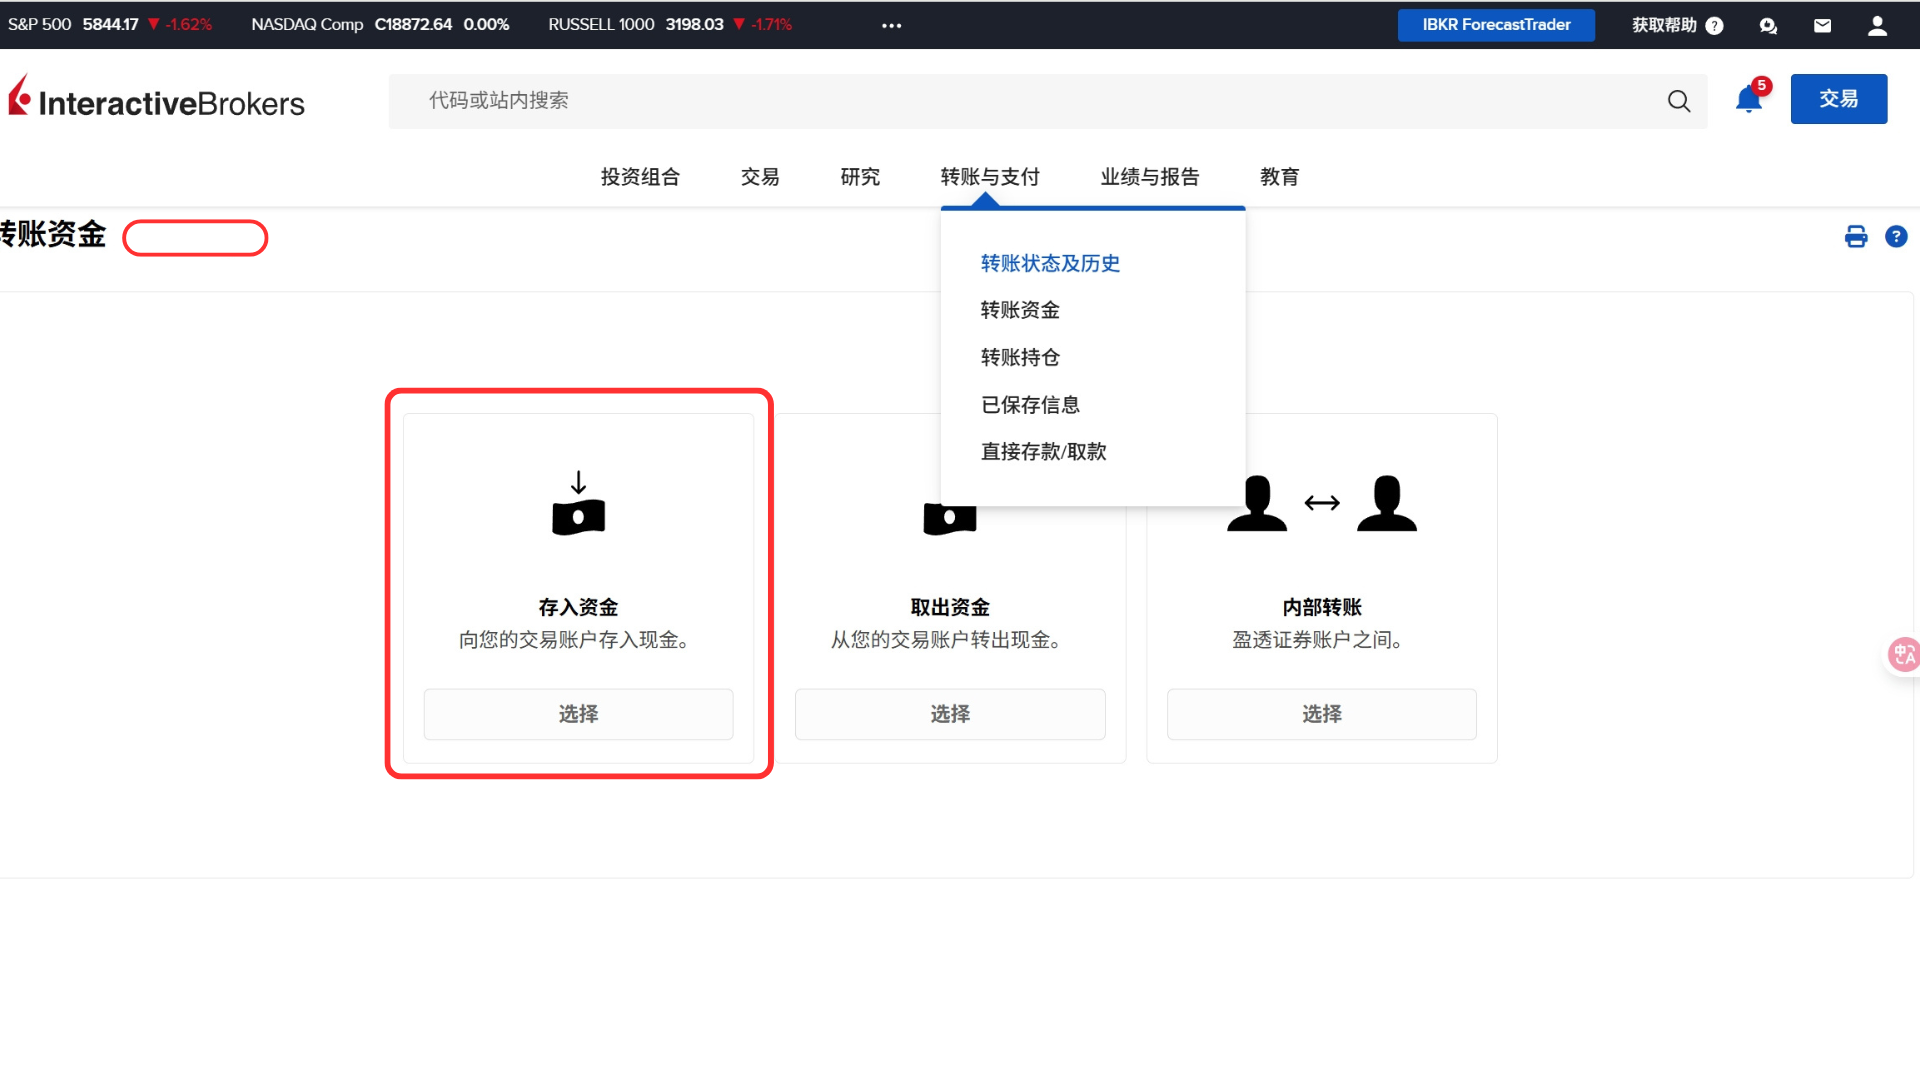This screenshot has height=1080, width=1920.
Task: Click the translation widget at right edge
Action: click(1903, 654)
